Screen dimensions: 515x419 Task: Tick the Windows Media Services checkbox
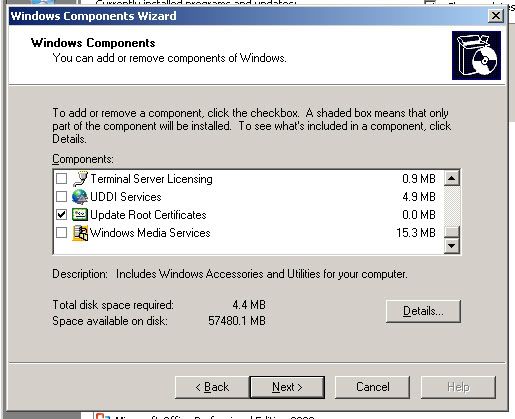[x=61, y=233]
